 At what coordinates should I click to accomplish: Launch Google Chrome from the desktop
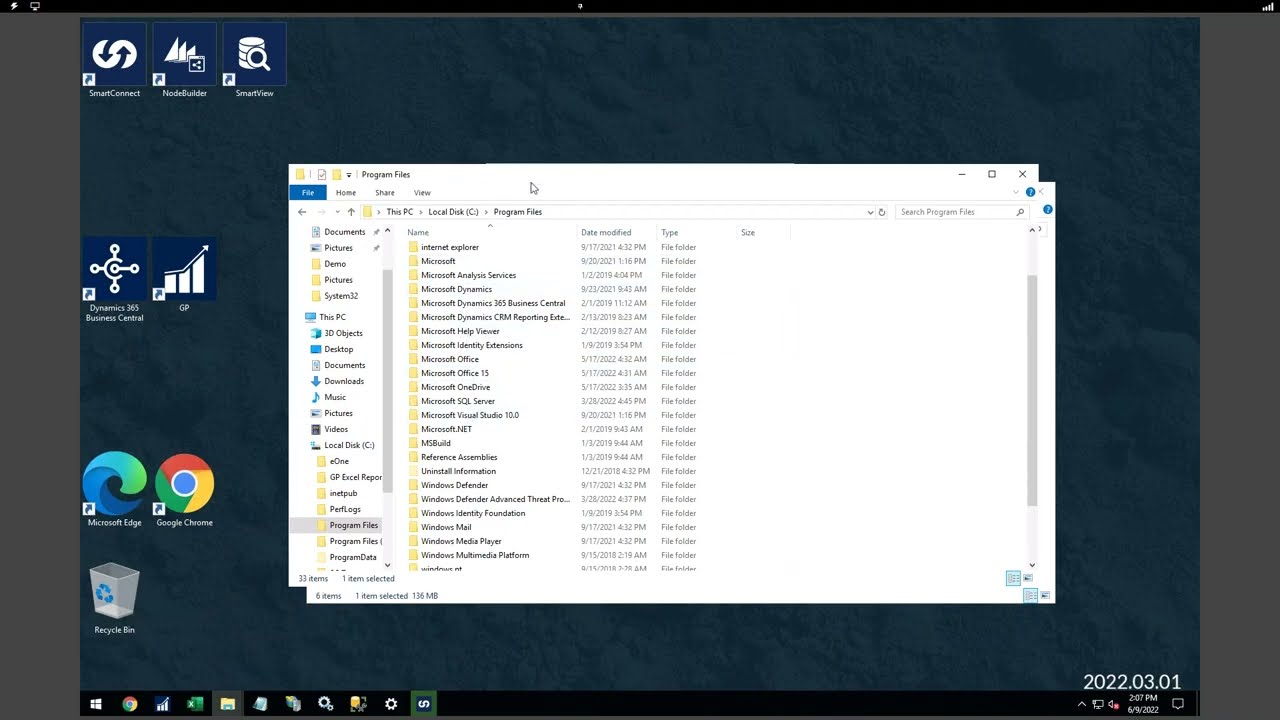pos(184,490)
